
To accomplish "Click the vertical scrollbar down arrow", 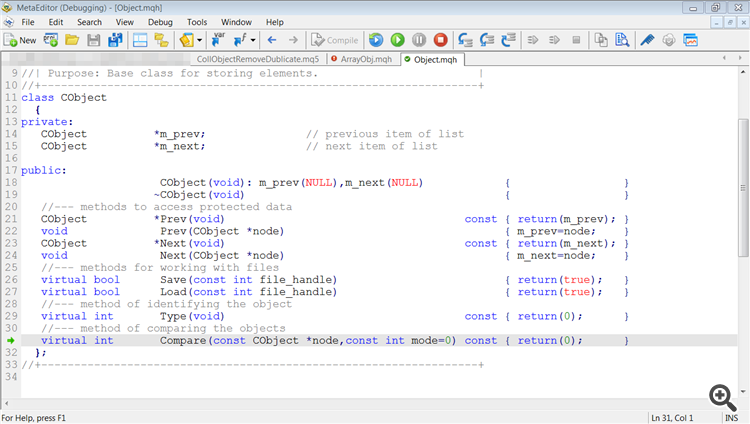I will (743, 391).
